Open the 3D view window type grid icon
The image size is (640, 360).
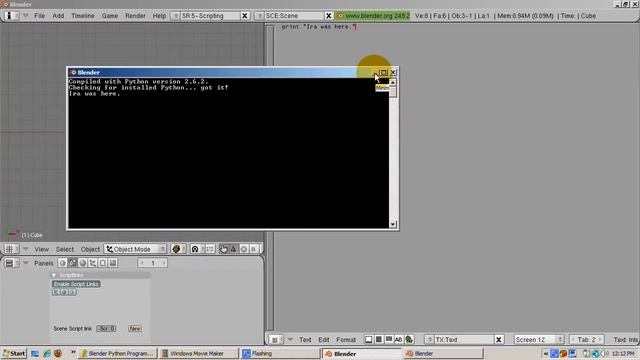11,249
